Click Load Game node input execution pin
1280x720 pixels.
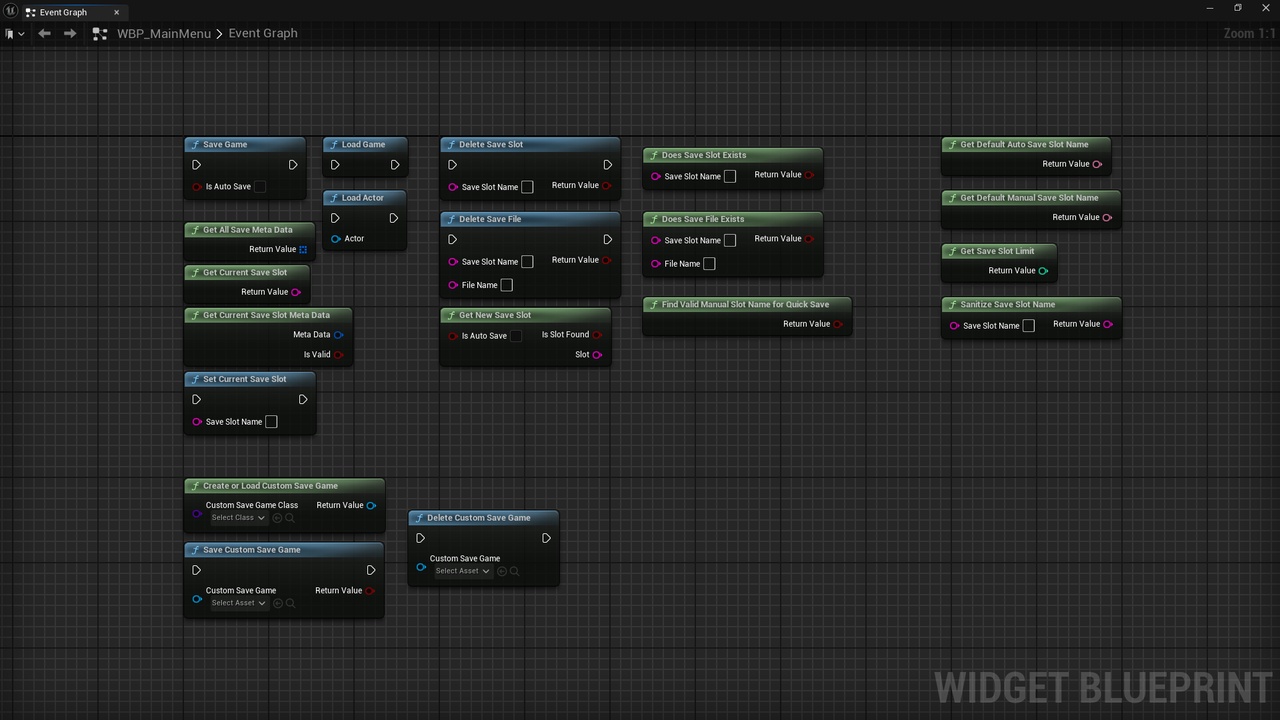tap(335, 165)
